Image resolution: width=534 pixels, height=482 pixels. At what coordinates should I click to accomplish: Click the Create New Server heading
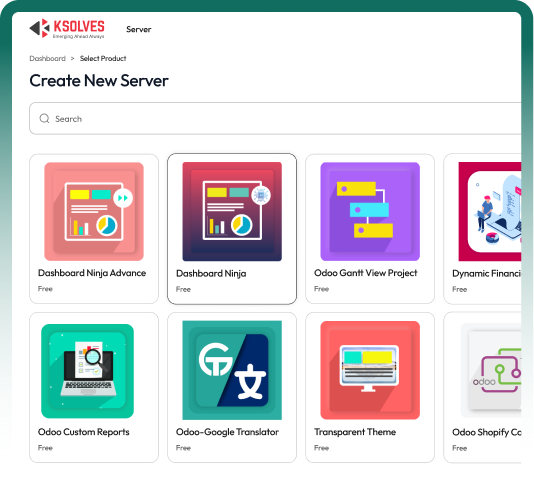click(x=99, y=81)
